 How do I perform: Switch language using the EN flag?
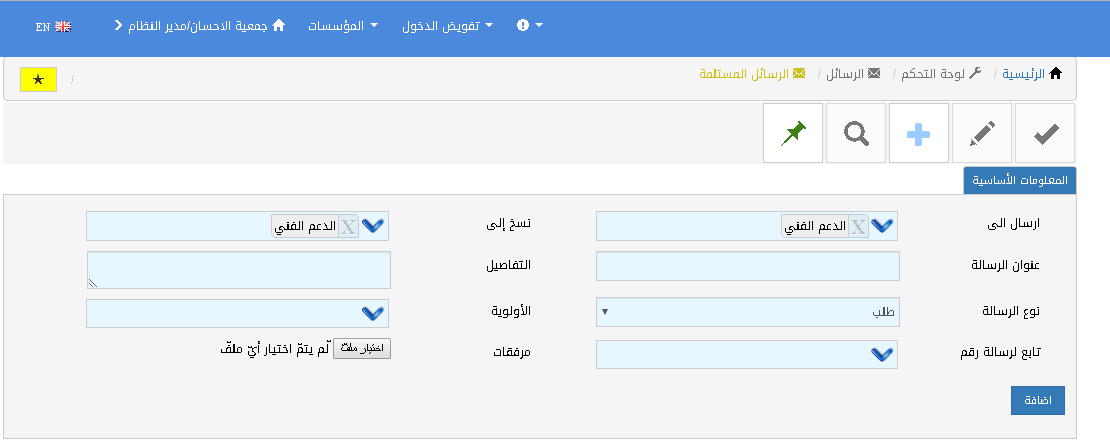(x=53, y=27)
